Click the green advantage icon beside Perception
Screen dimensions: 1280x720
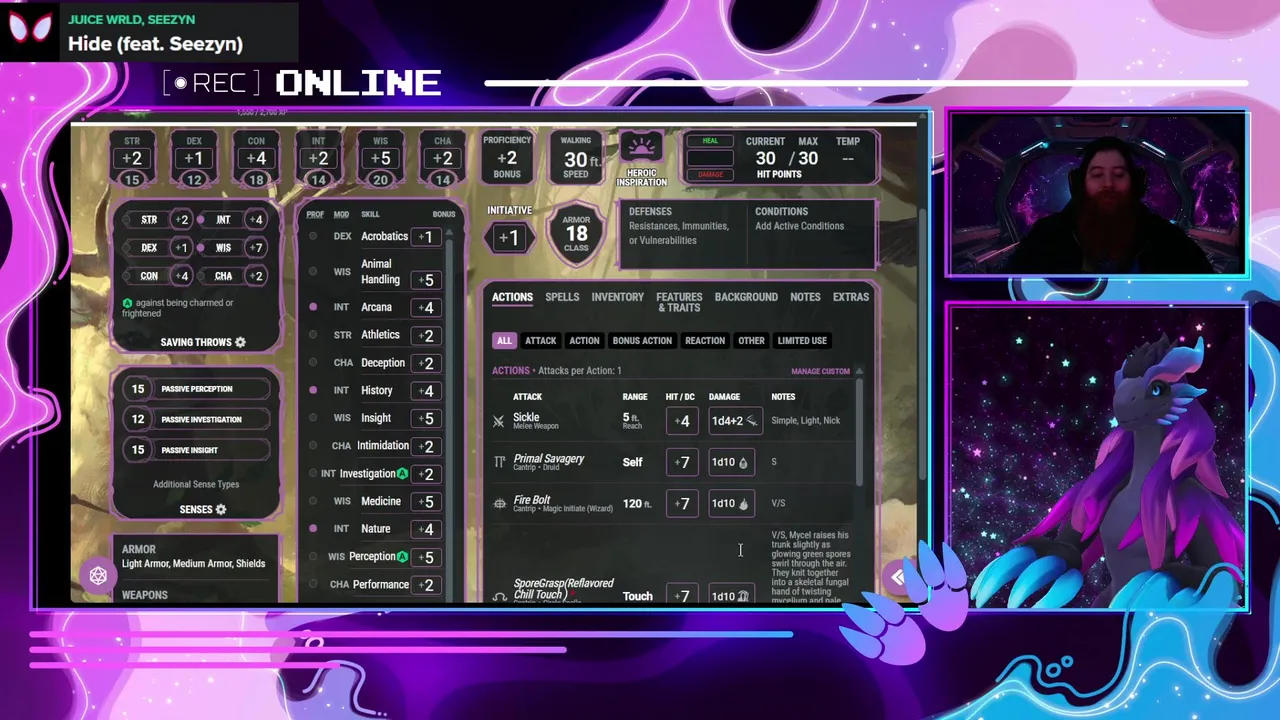click(x=402, y=556)
